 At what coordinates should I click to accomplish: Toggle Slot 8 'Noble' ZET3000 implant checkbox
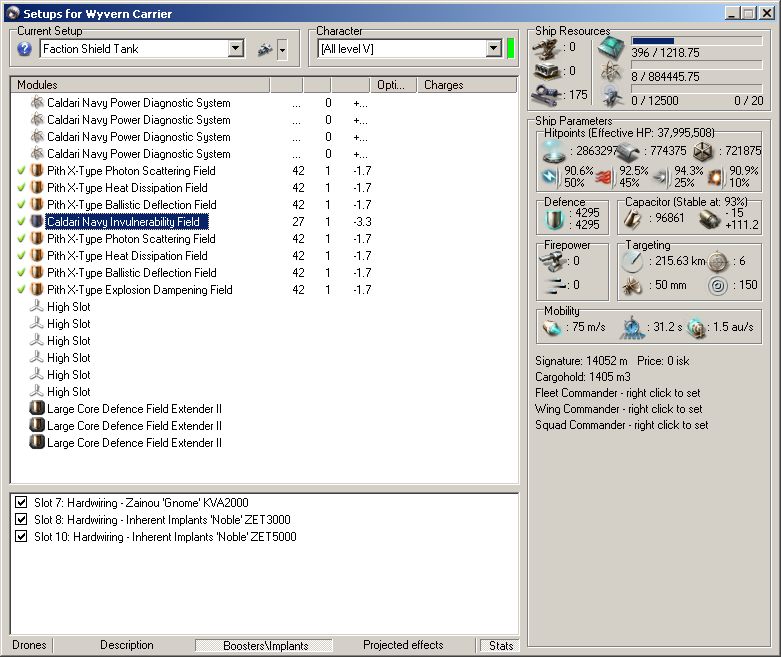coord(21,520)
